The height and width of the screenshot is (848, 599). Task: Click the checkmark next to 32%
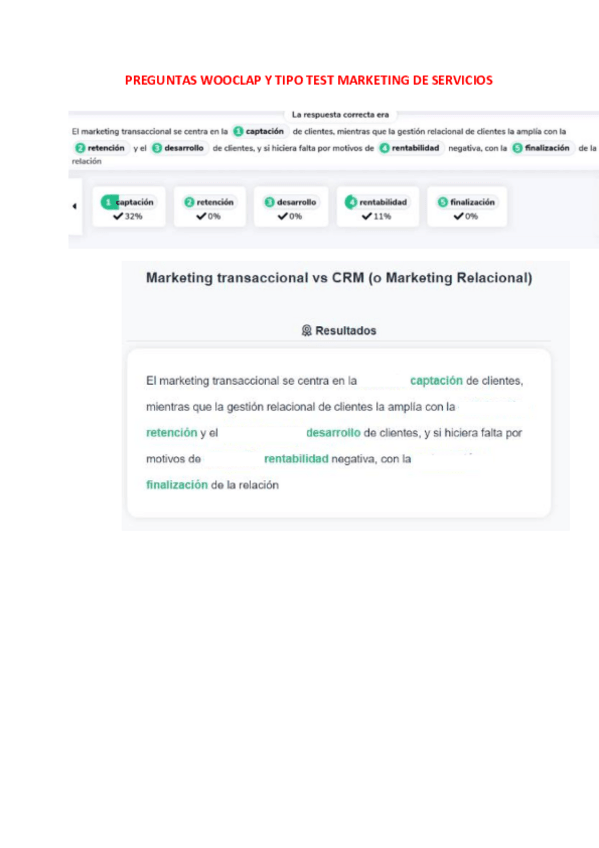(118, 216)
